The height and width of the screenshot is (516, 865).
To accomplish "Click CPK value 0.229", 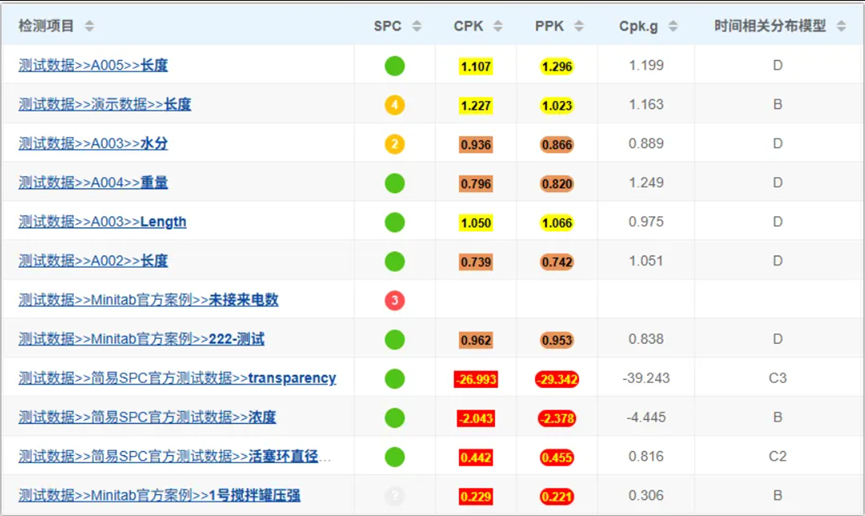I will pyautogui.click(x=476, y=497).
